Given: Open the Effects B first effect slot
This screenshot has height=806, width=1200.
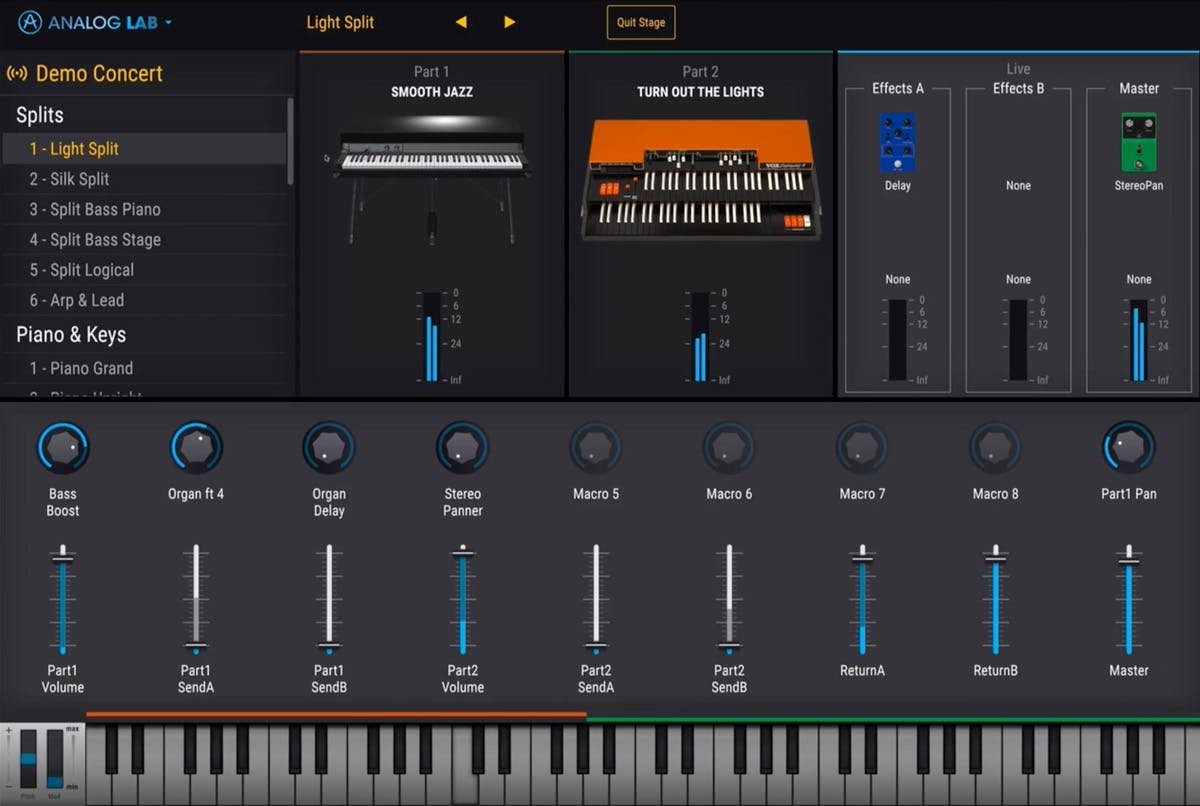Looking at the screenshot, I should point(1018,186).
